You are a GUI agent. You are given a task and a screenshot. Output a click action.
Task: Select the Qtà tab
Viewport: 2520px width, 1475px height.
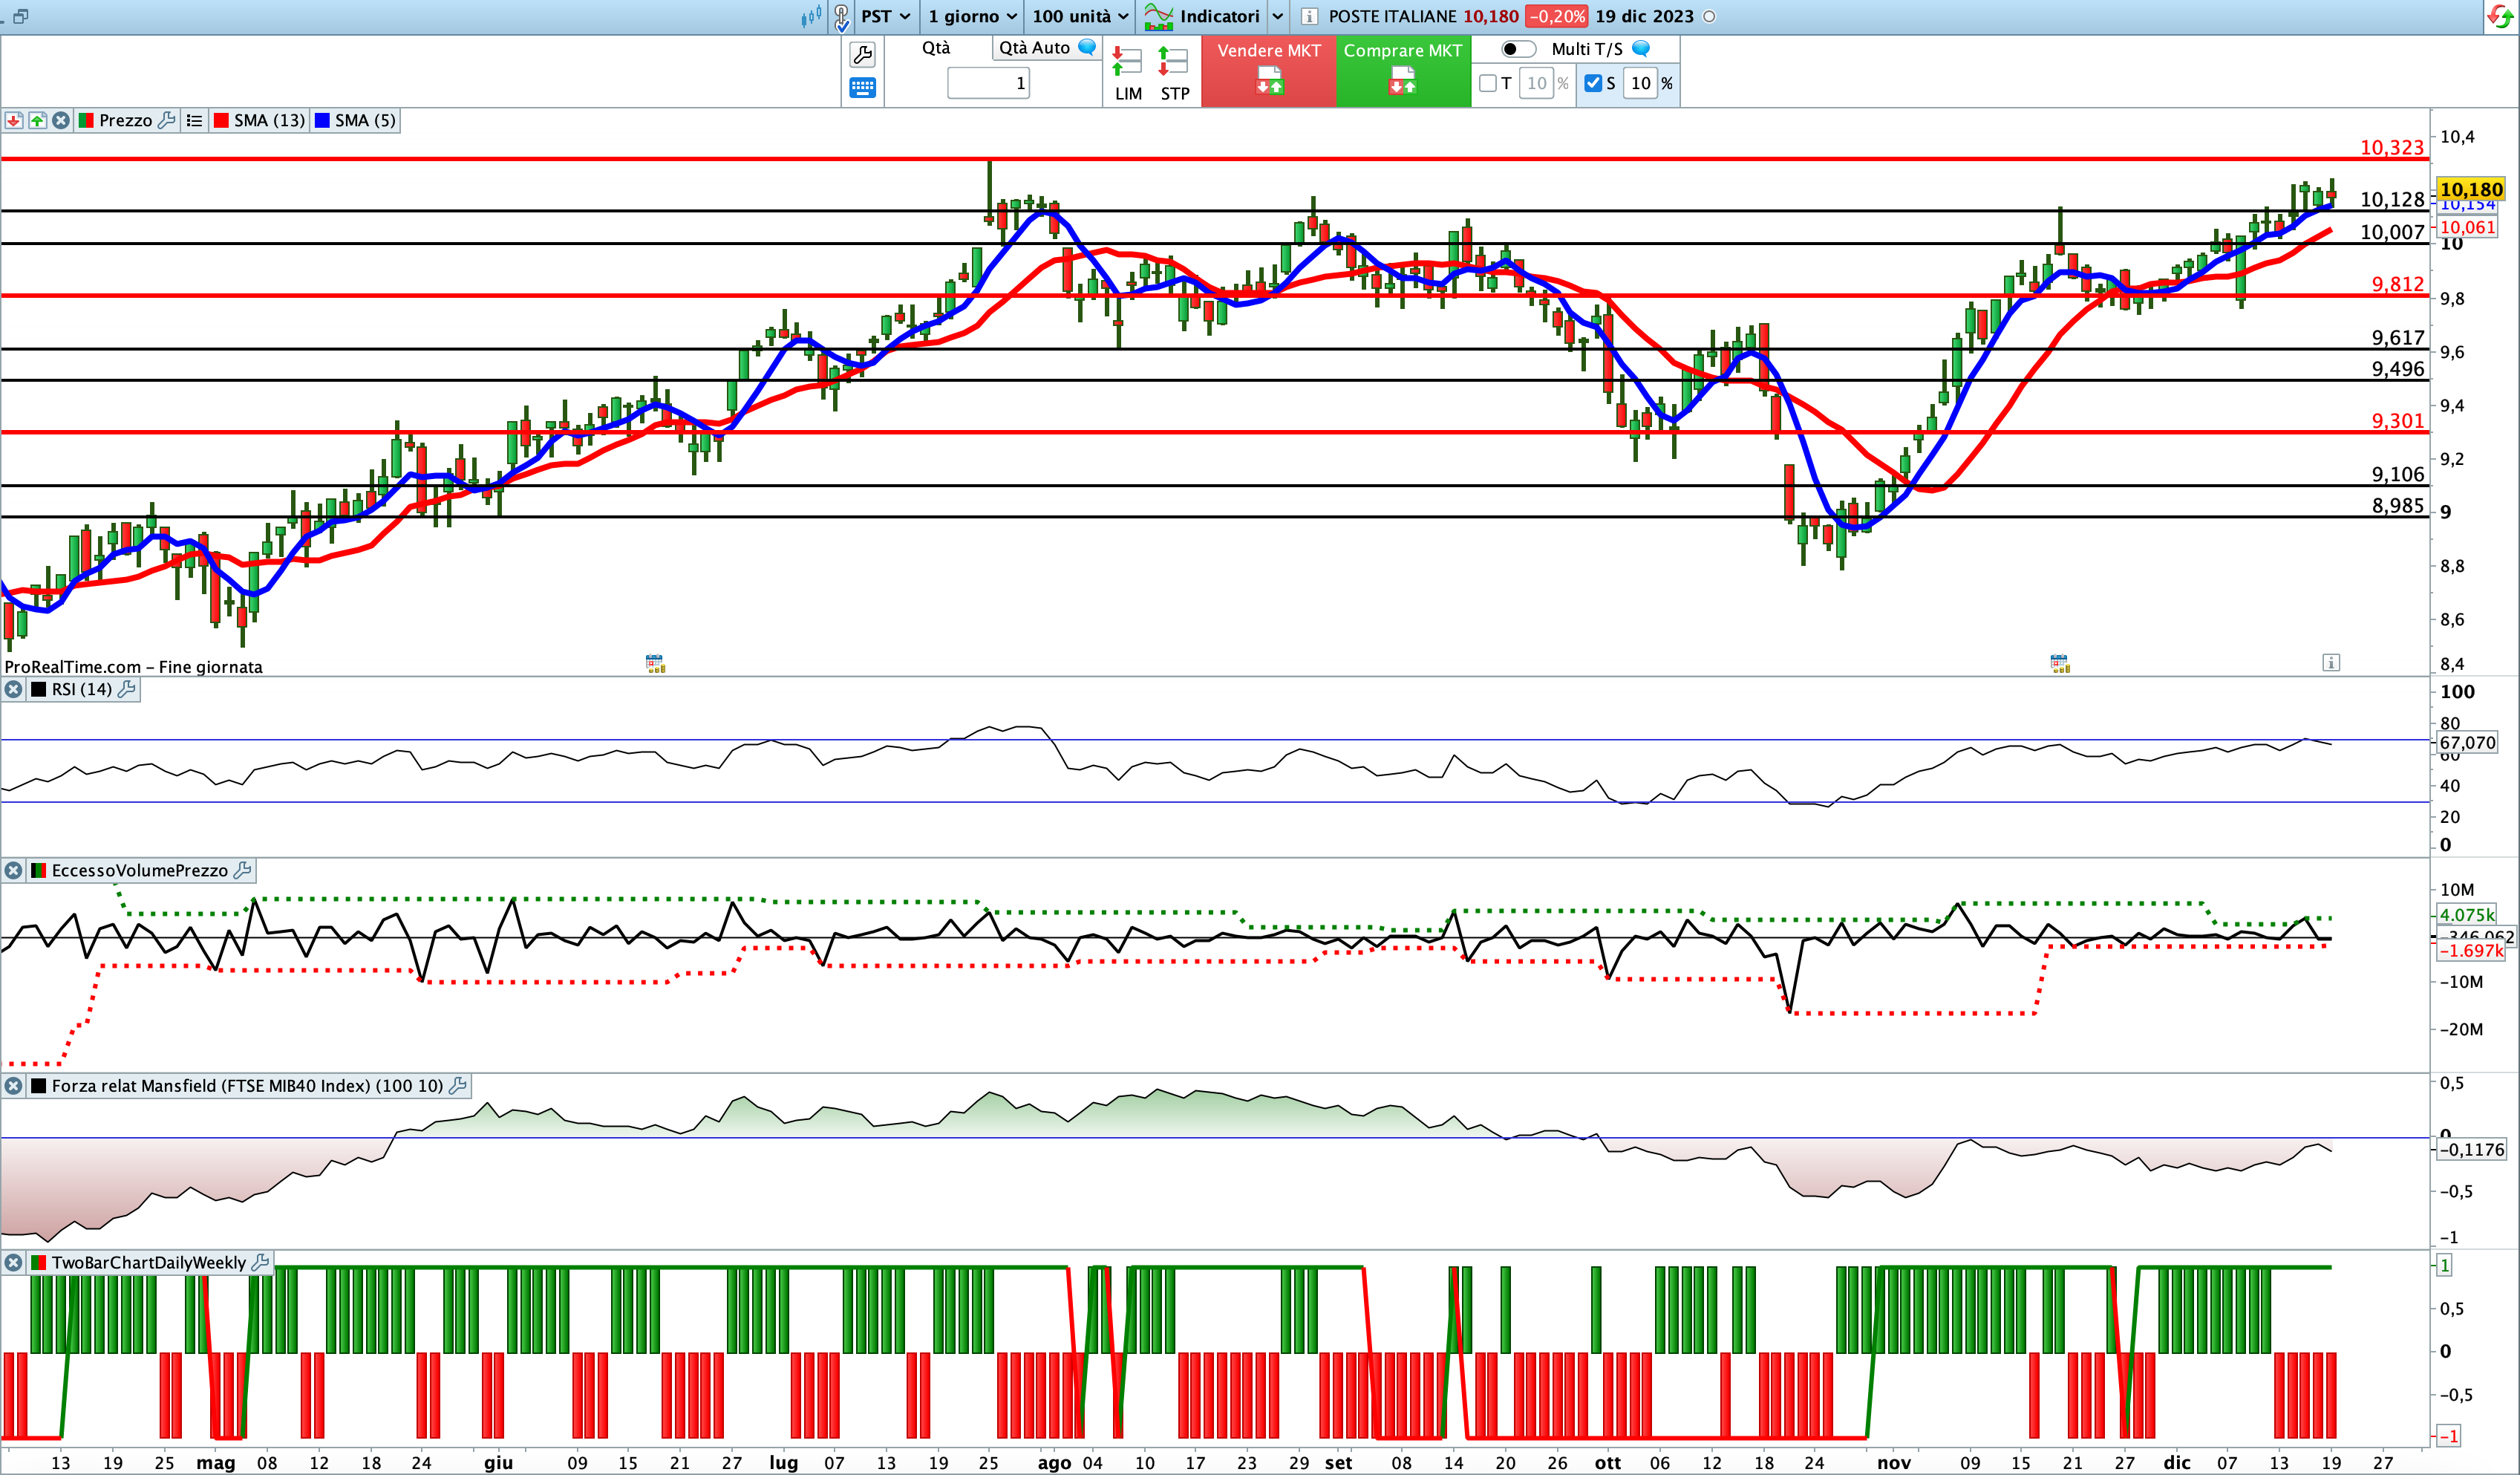click(936, 47)
